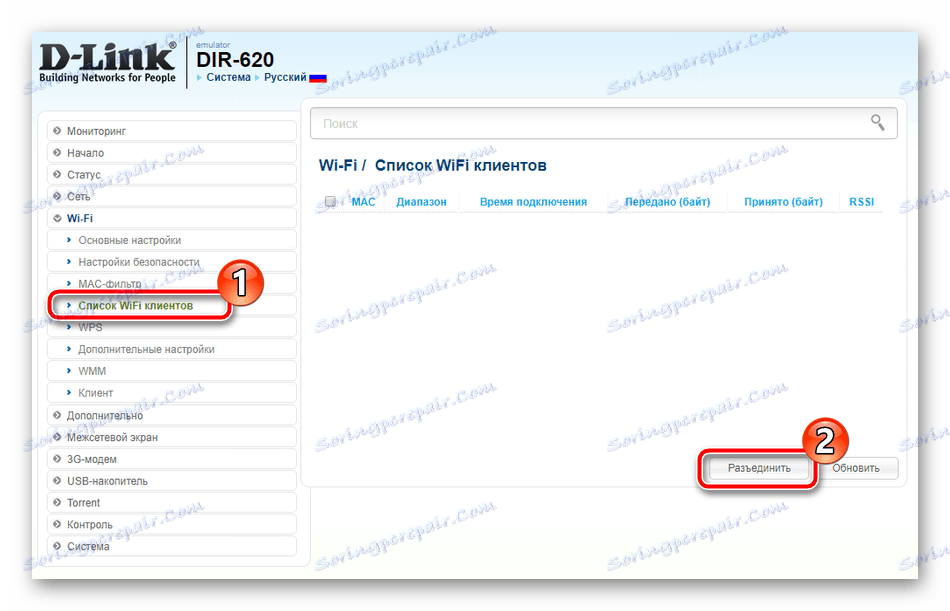Expand the Сеть menu section
Viewport: 950px width, 611px height.
pyautogui.click(x=172, y=196)
